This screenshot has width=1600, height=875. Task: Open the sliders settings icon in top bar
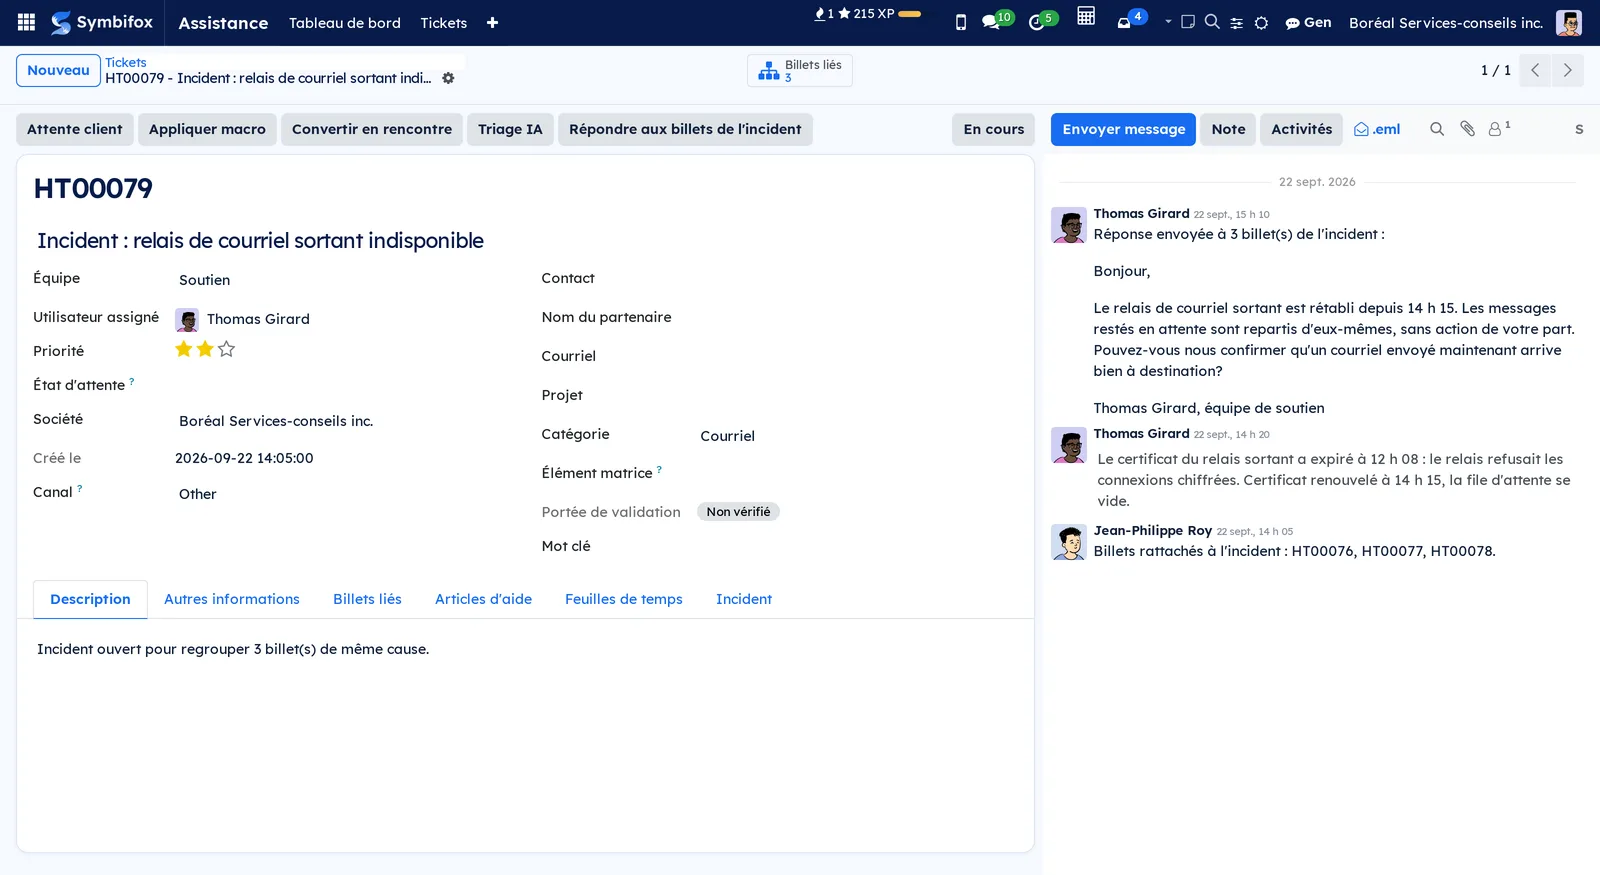click(x=1237, y=23)
